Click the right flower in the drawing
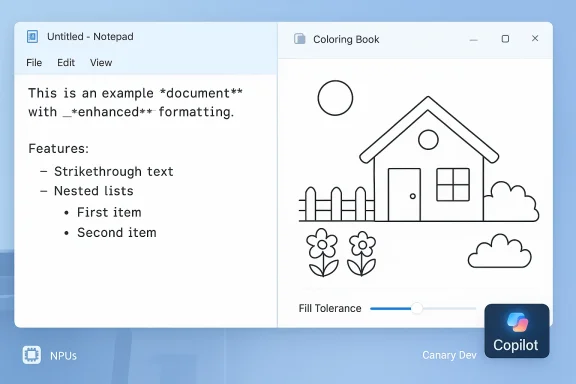The image size is (576, 384). [362, 254]
